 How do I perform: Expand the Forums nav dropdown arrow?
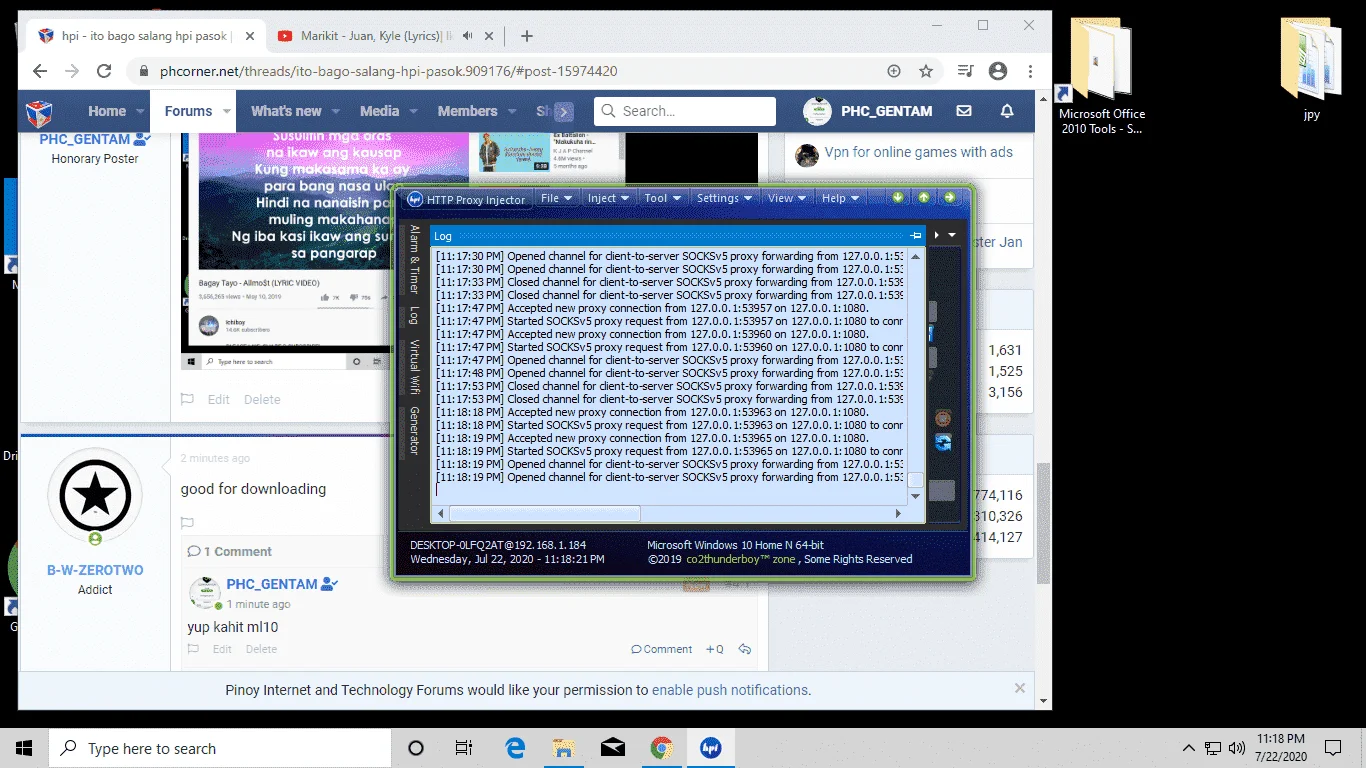pos(227,112)
